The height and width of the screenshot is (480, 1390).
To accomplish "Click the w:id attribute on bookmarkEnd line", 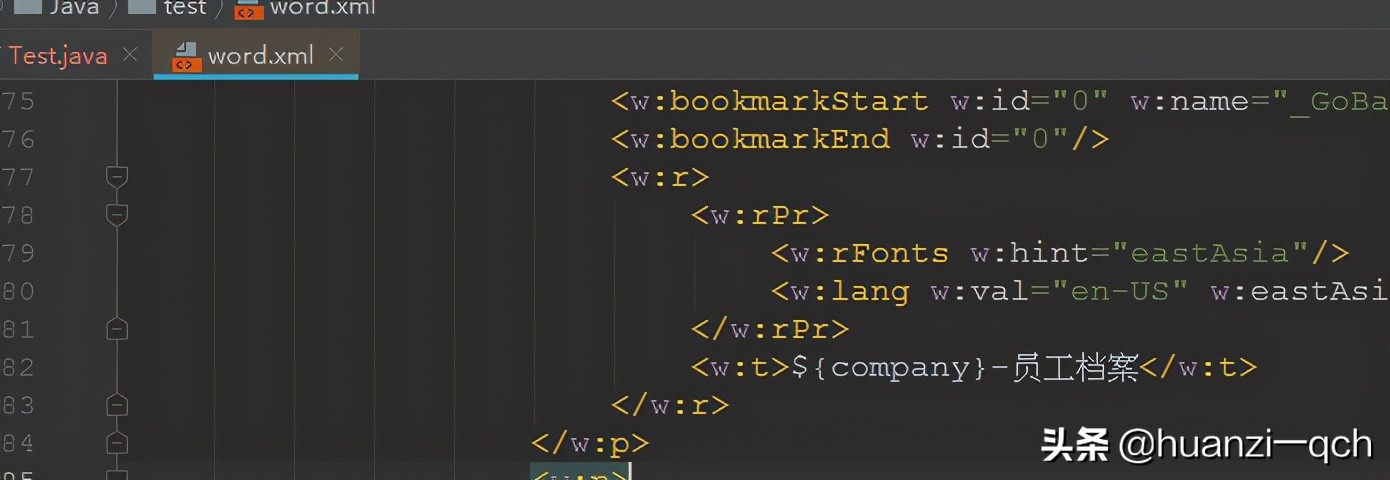I will (950, 139).
